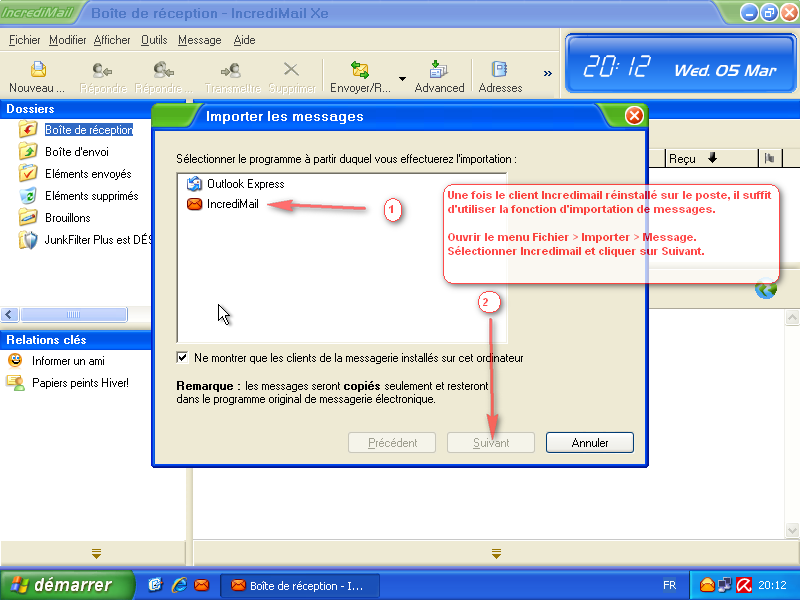Viewport: 800px width, 600px height.
Task: Click the 20:12 clock display panel
Action: pyautogui.click(x=680, y=65)
